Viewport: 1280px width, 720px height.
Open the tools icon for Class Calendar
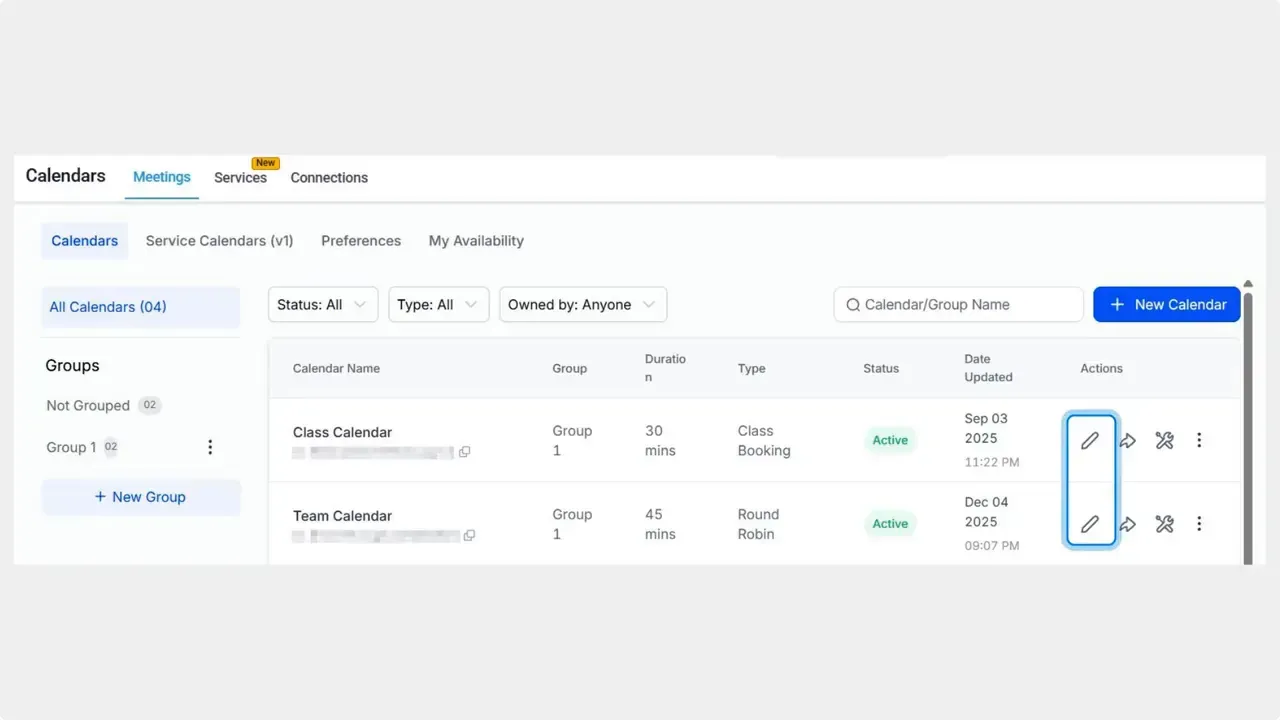click(x=1164, y=441)
